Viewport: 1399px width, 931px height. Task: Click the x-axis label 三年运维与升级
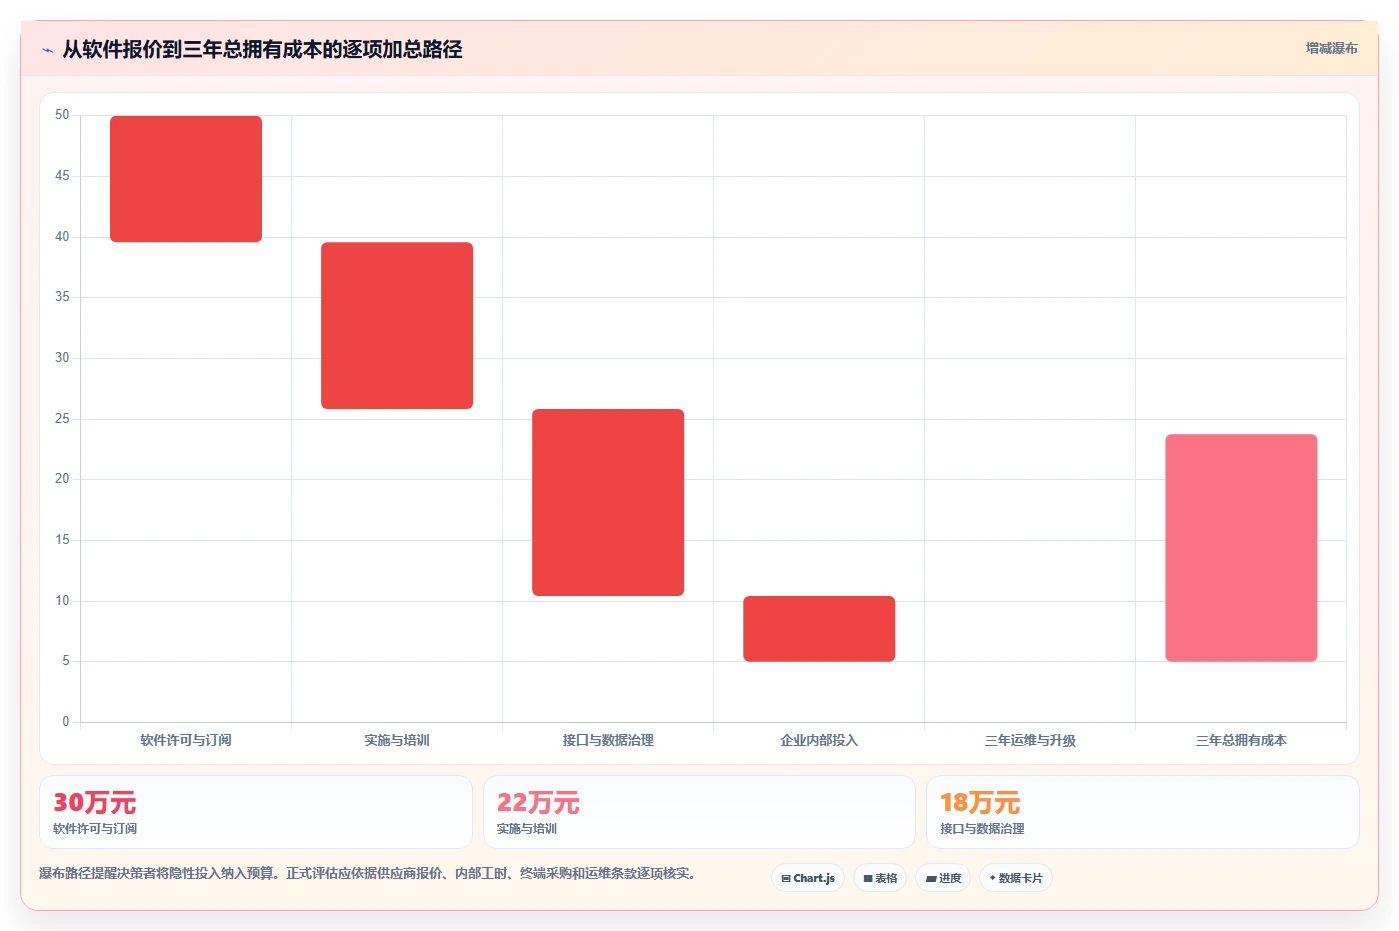tap(1030, 740)
